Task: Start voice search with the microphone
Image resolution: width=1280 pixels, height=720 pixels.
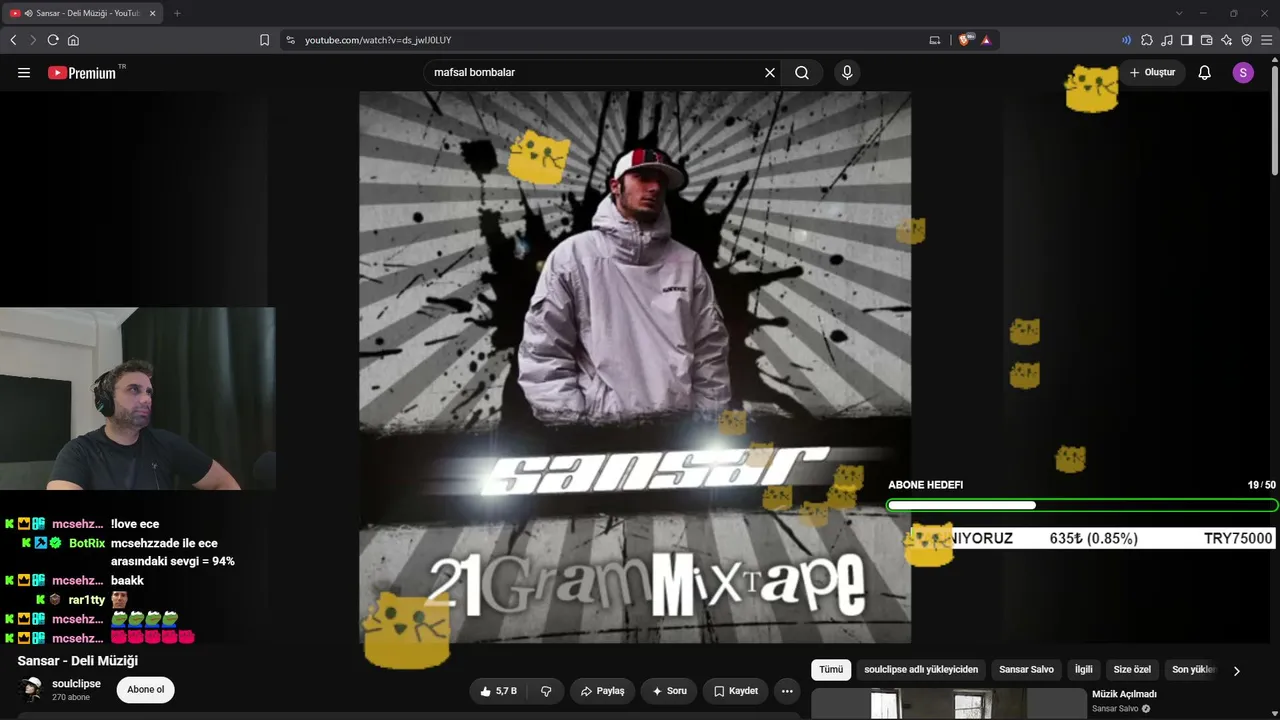Action: [847, 73]
